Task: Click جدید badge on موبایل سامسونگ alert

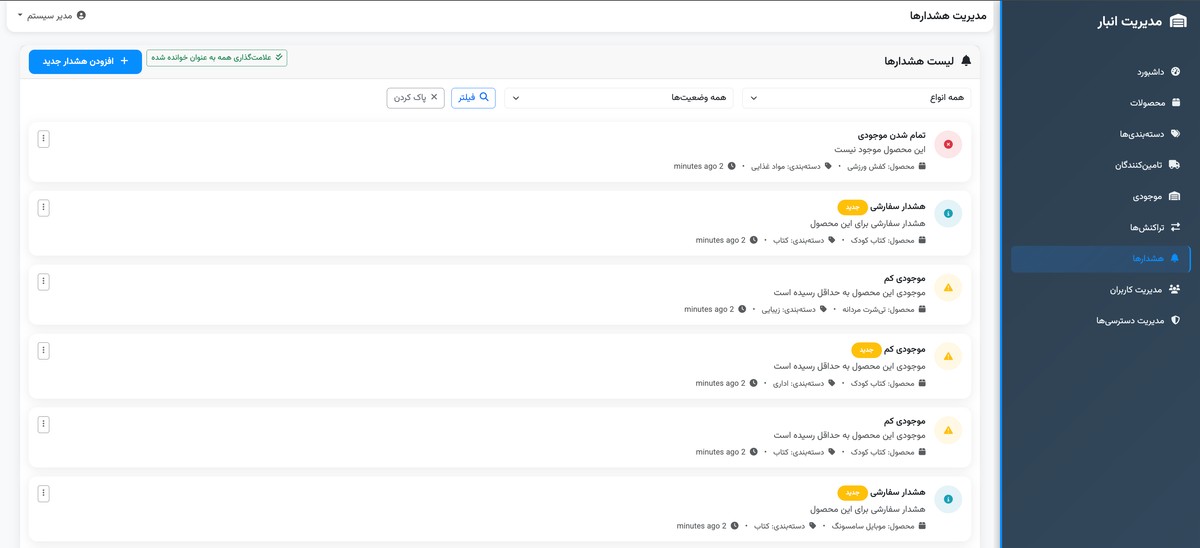Action: point(853,493)
